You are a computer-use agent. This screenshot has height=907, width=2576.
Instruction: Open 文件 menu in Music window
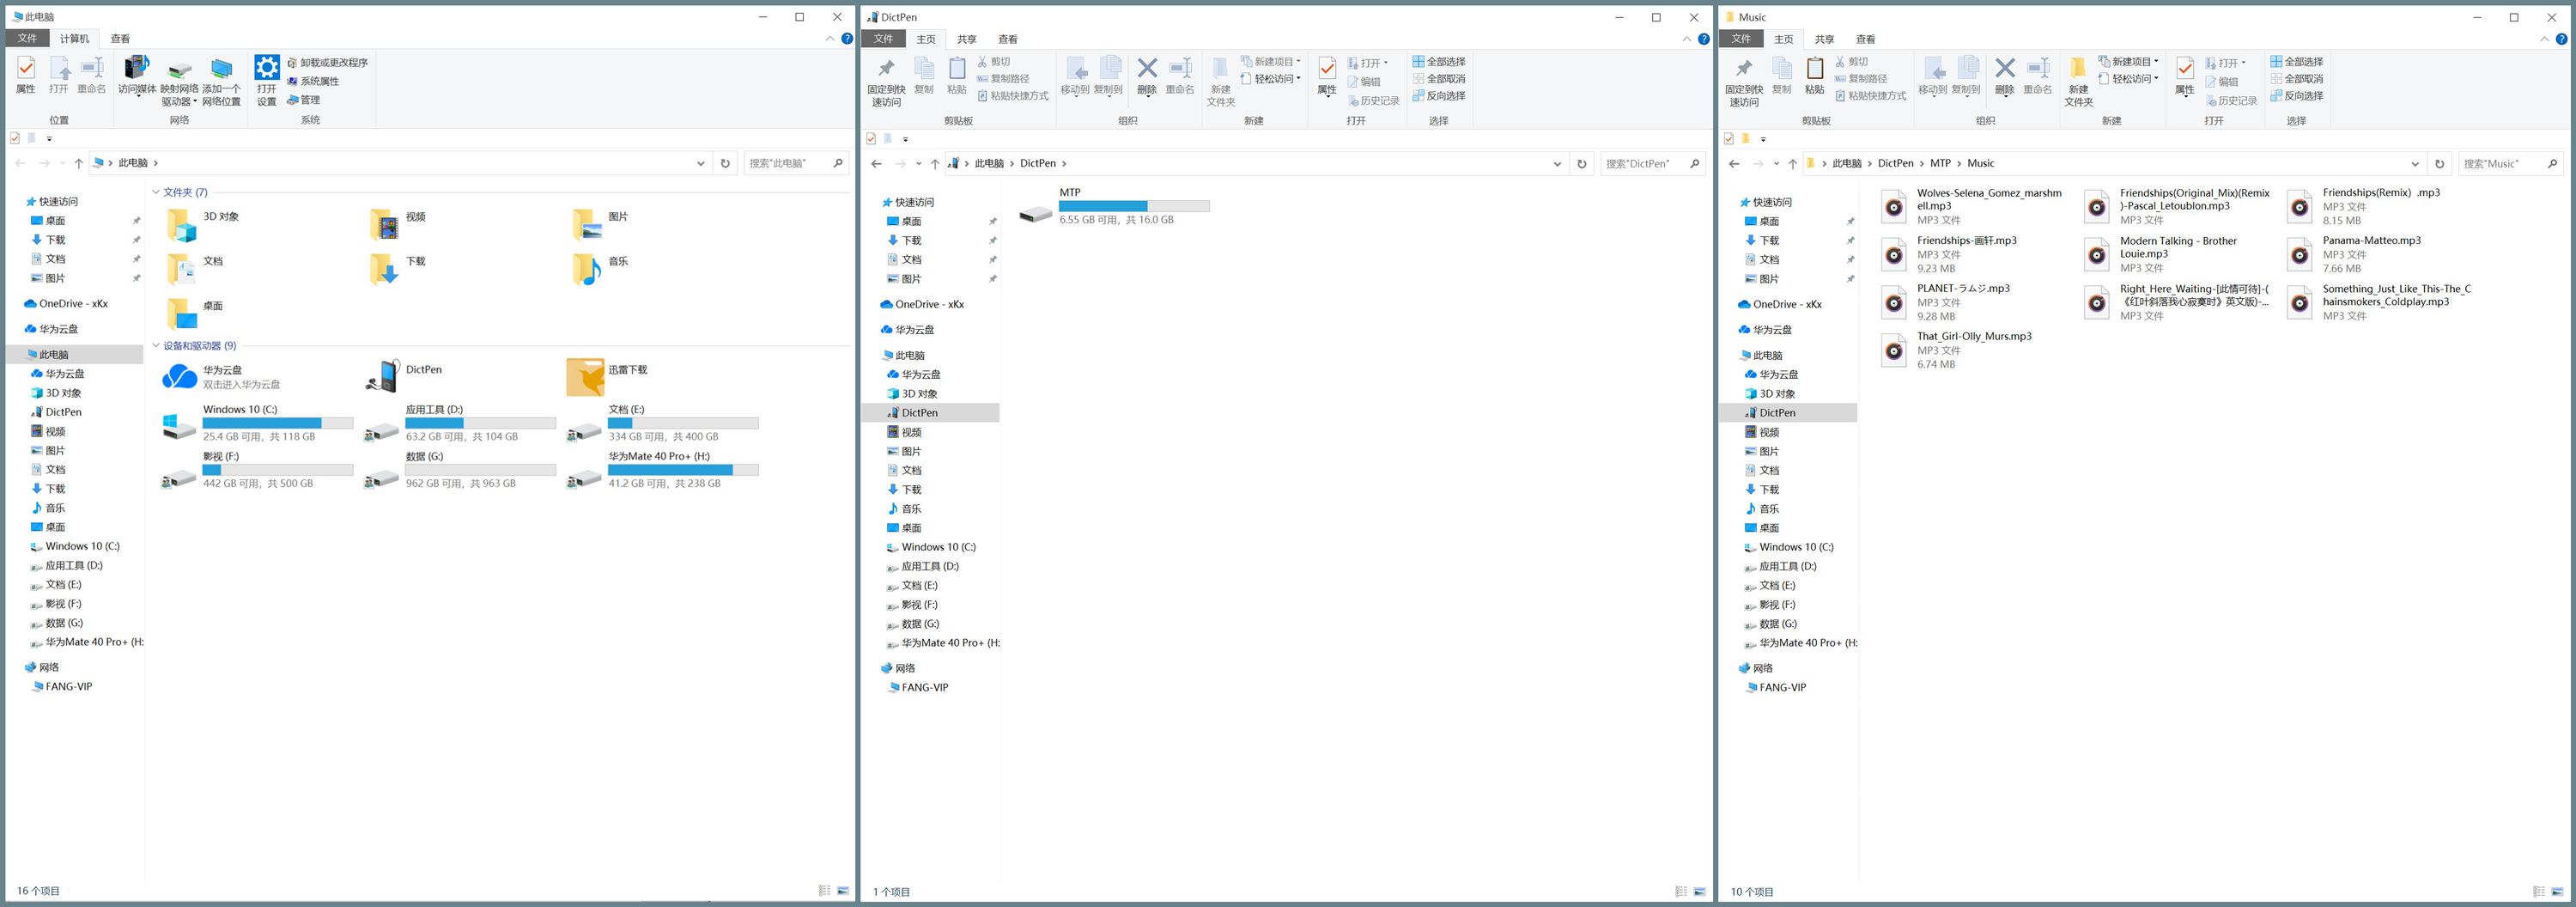pyautogui.click(x=1741, y=39)
